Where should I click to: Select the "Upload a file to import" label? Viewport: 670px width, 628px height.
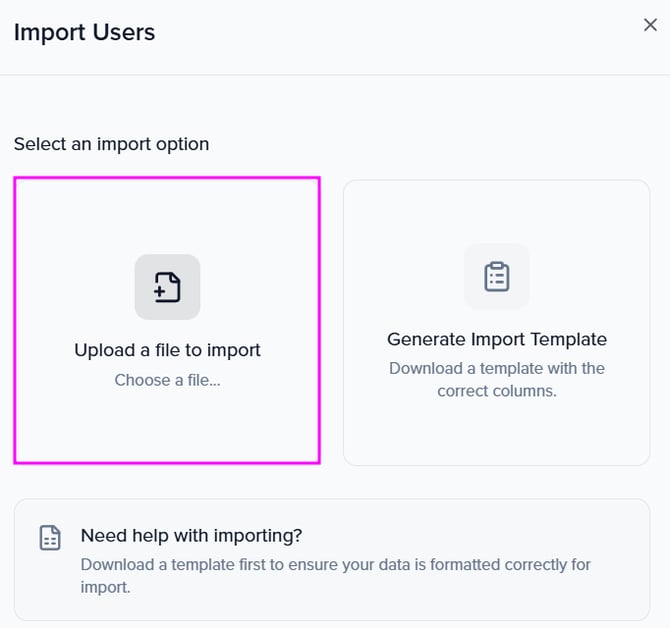167,350
